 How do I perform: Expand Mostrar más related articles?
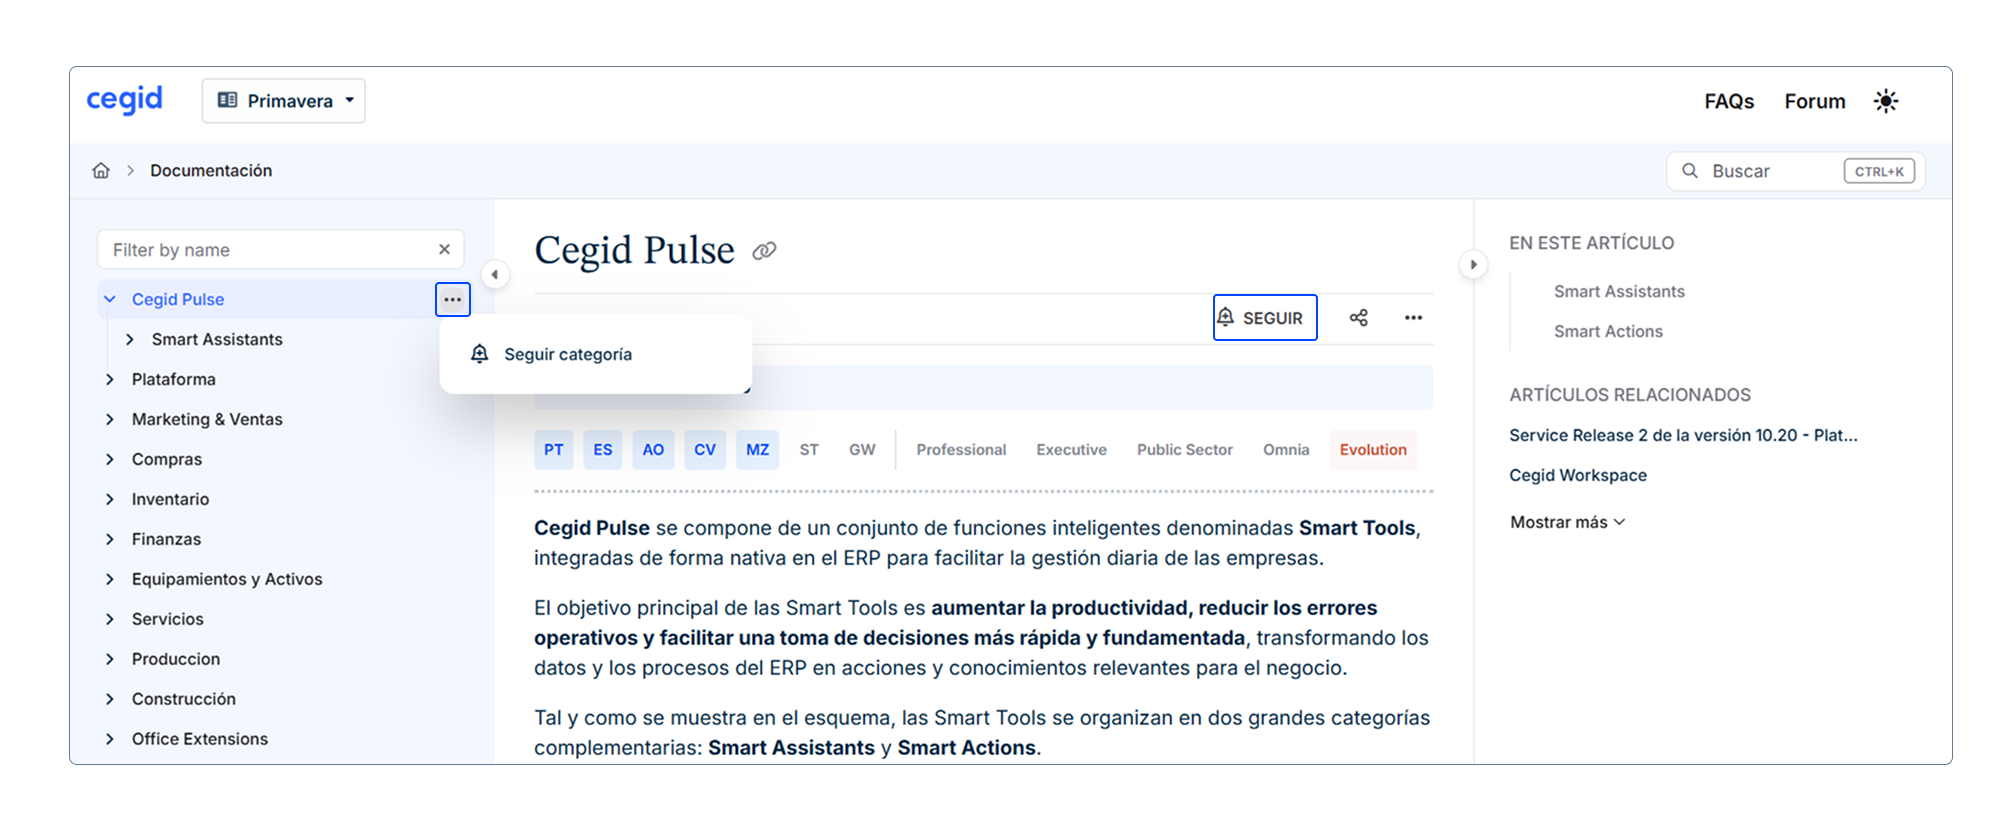1568,522
